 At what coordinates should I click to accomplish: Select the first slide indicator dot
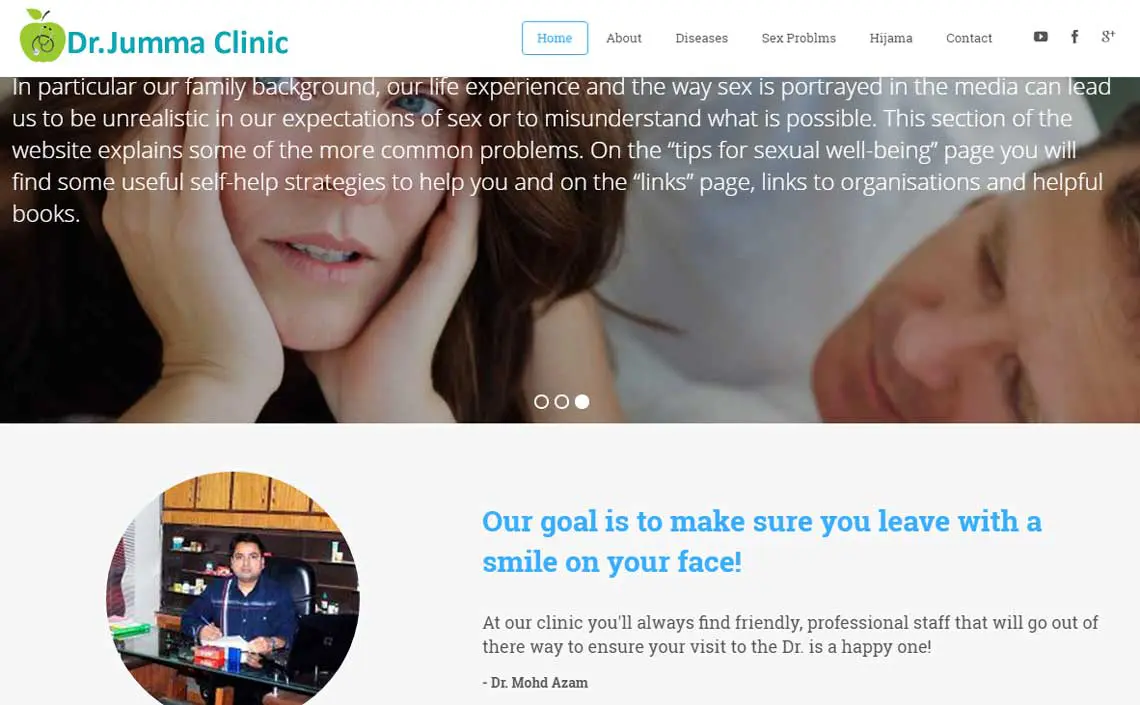coord(541,401)
